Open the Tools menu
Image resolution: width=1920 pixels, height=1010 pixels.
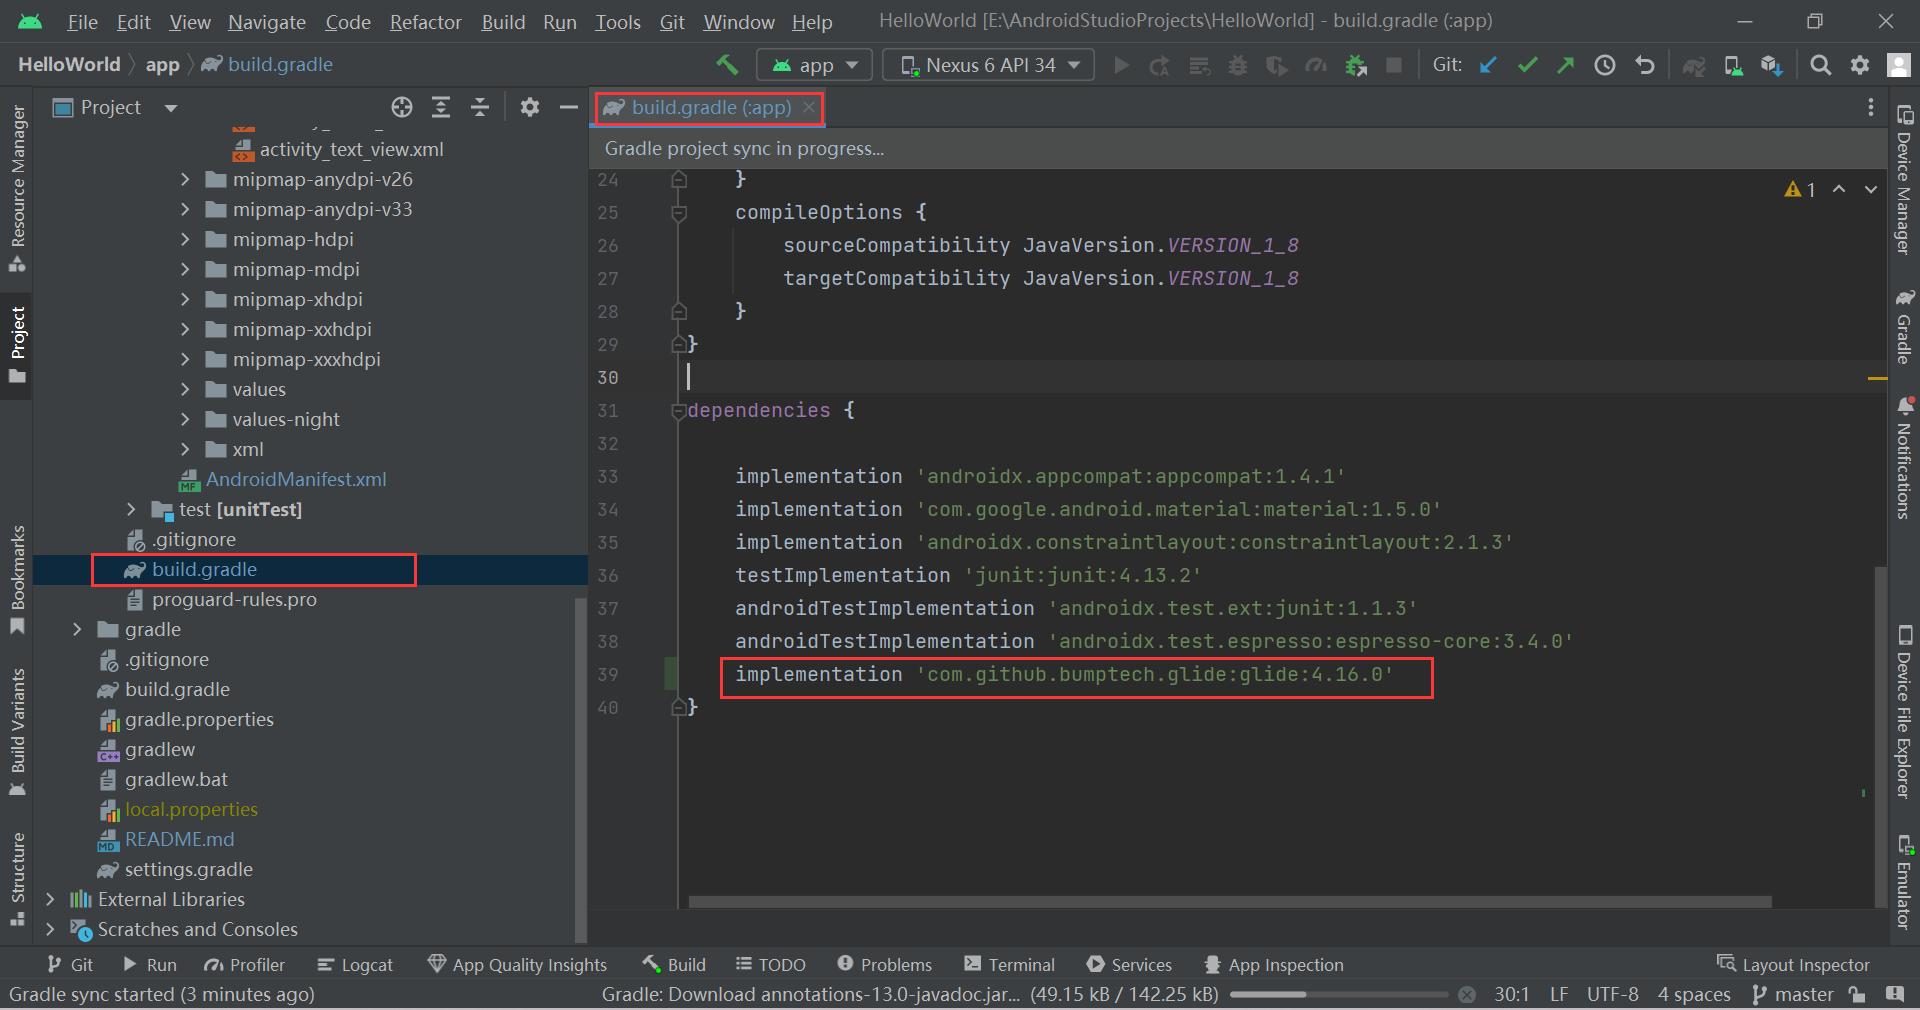point(618,22)
